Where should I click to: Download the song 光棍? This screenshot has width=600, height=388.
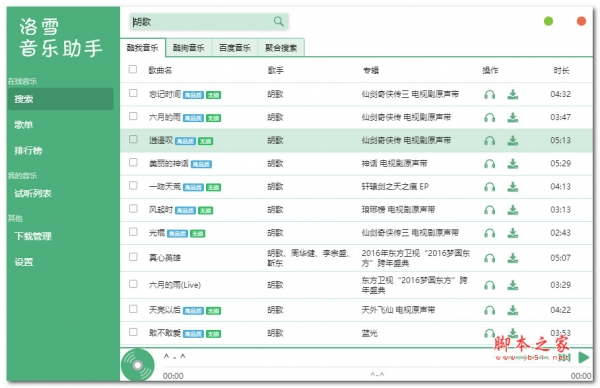513,233
